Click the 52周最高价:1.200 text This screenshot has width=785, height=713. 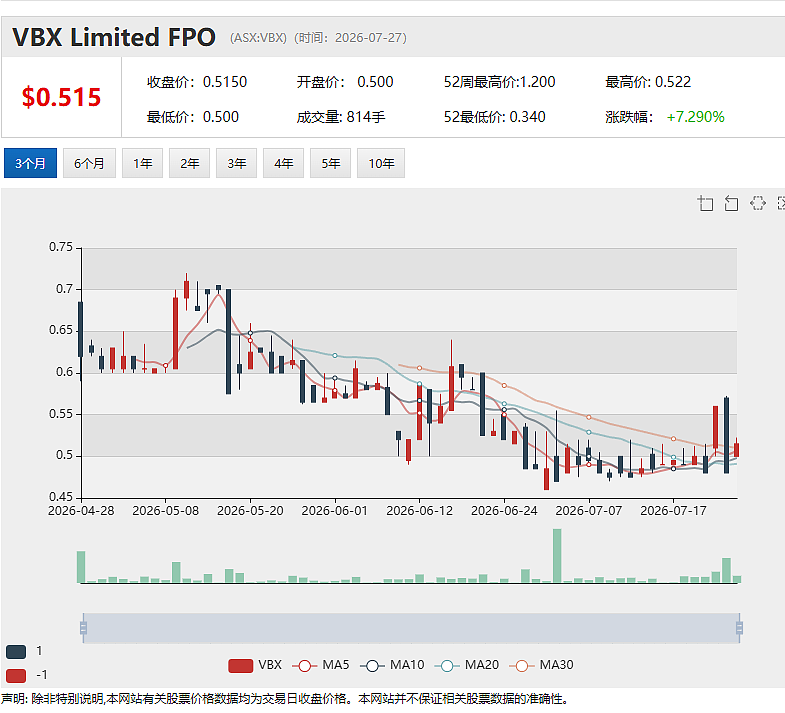(x=500, y=82)
